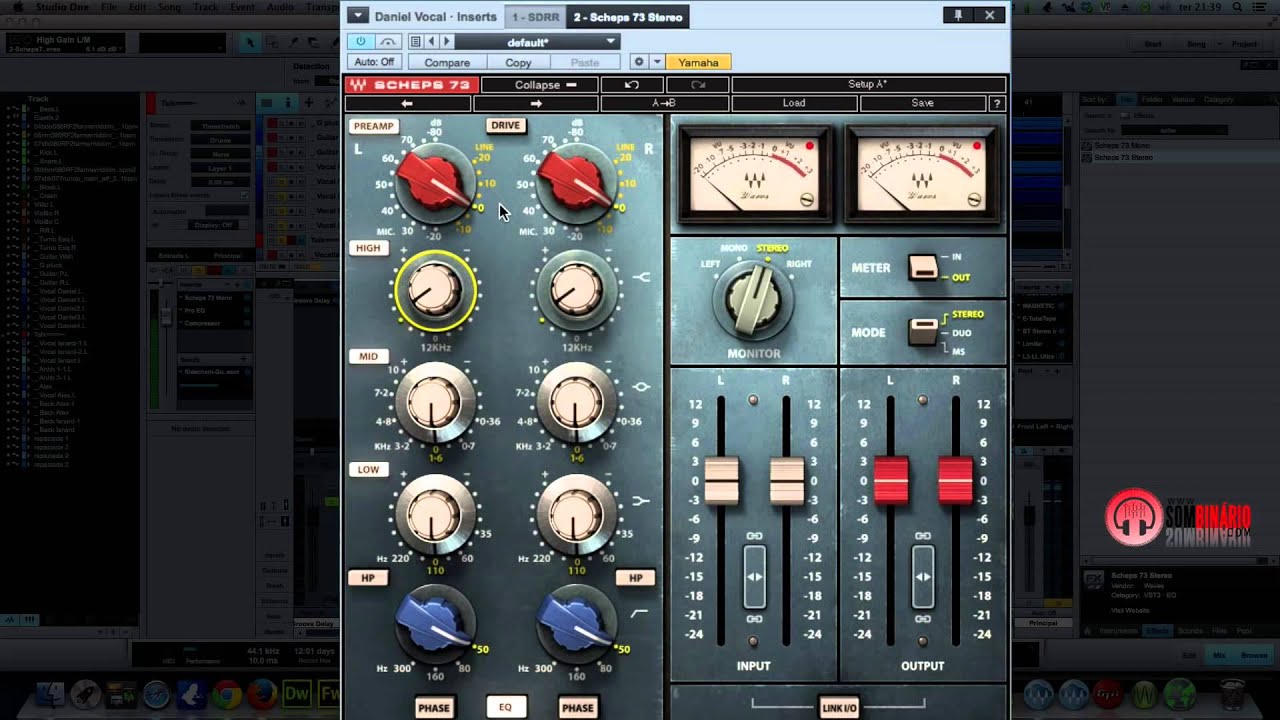This screenshot has width=1280, height=720.
Task: Click the right output red fader handle
Action: (x=955, y=481)
